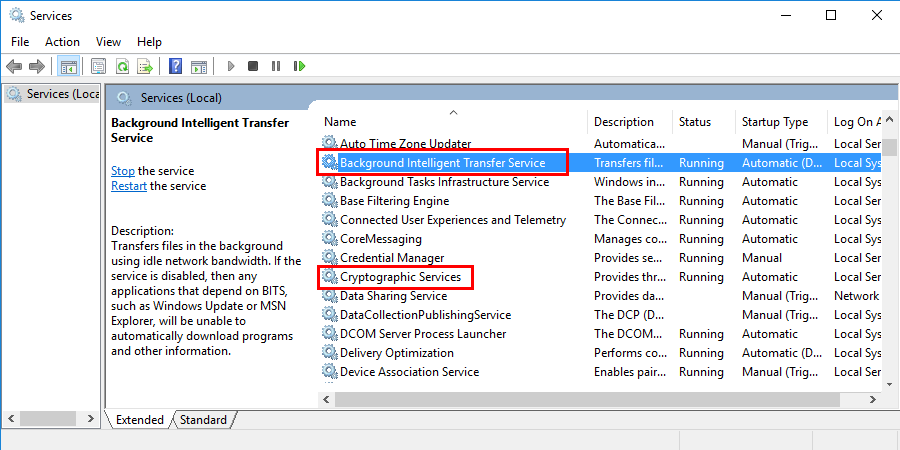Select Device Association Service row
This screenshot has width=900, height=450.
(x=600, y=371)
